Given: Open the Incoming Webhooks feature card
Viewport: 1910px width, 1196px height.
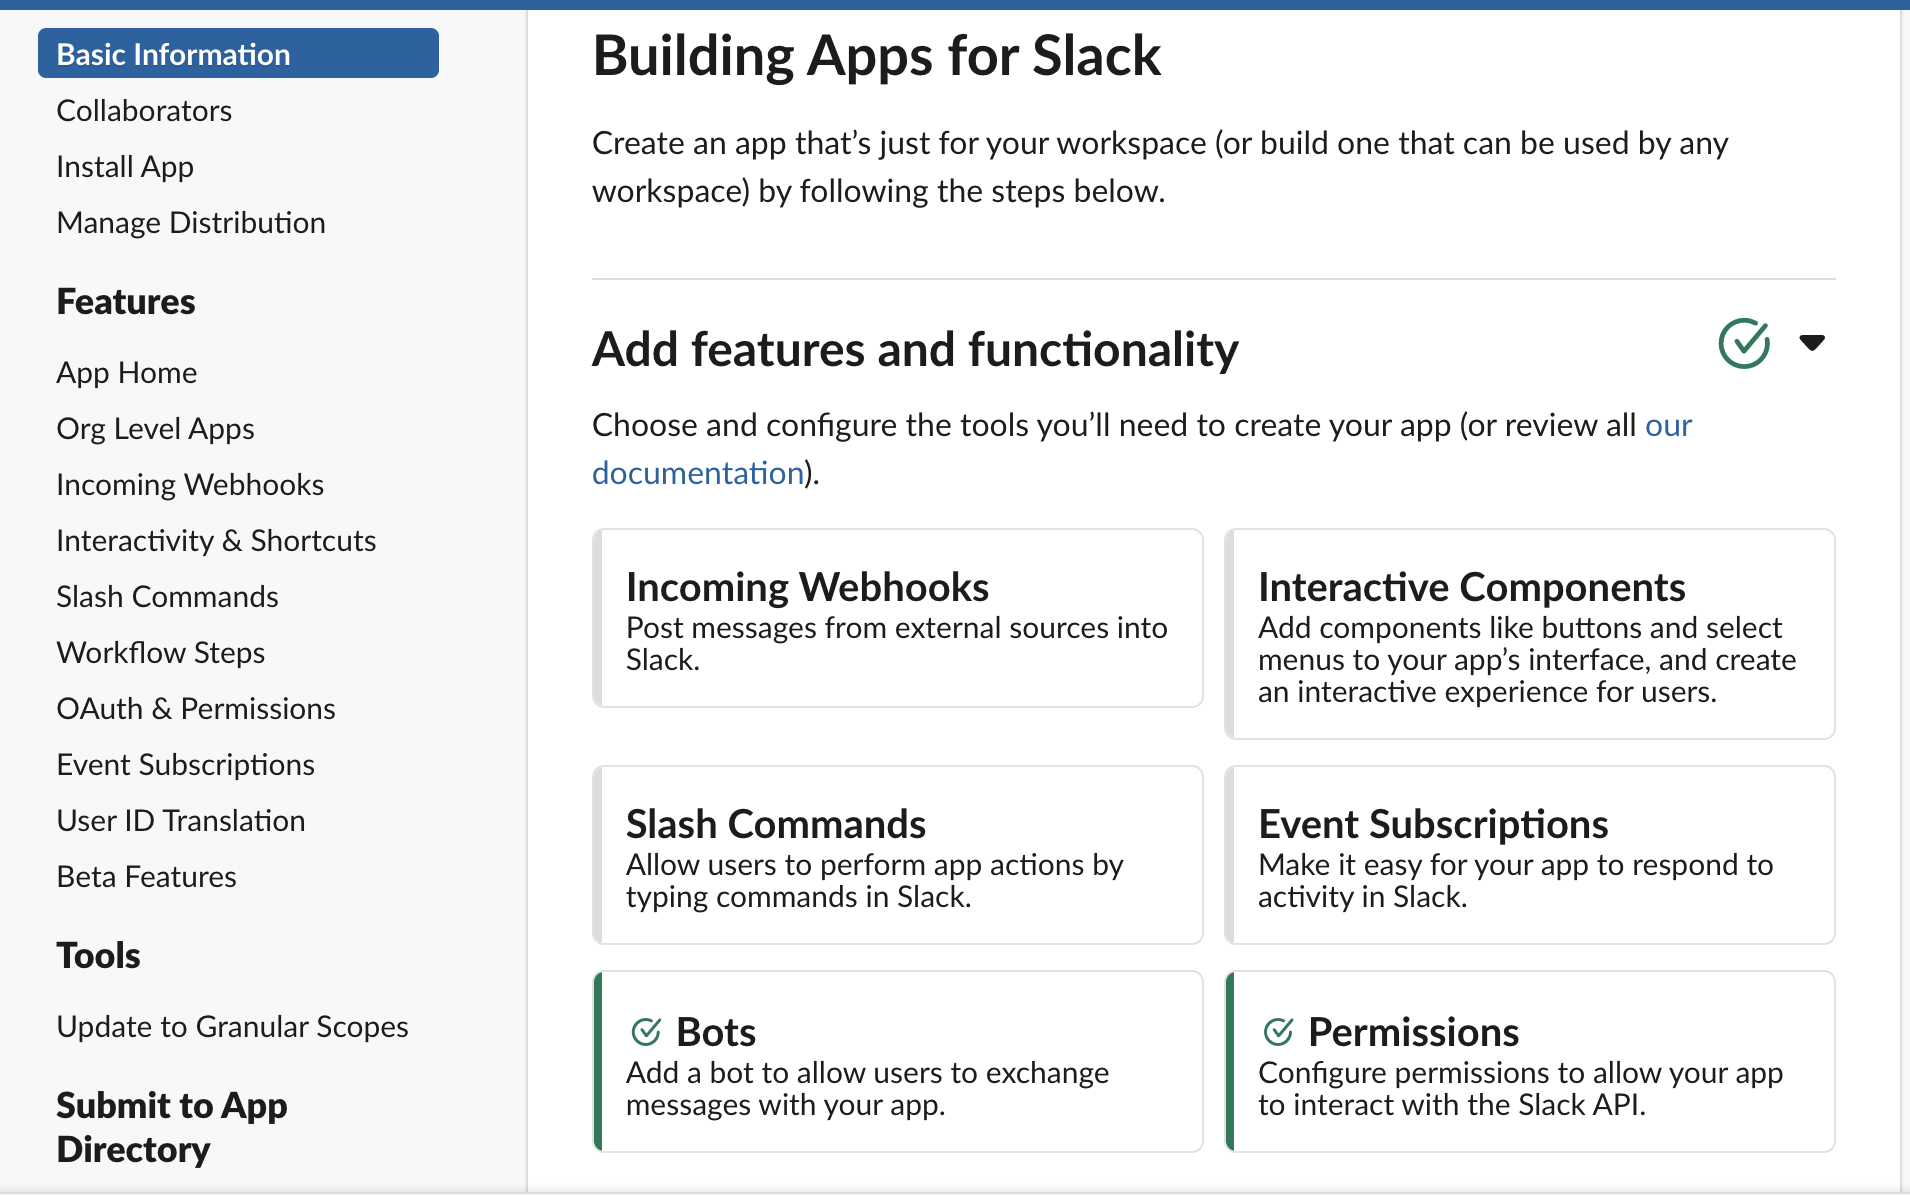Looking at the screenshot, I should [x=898, y=618].
